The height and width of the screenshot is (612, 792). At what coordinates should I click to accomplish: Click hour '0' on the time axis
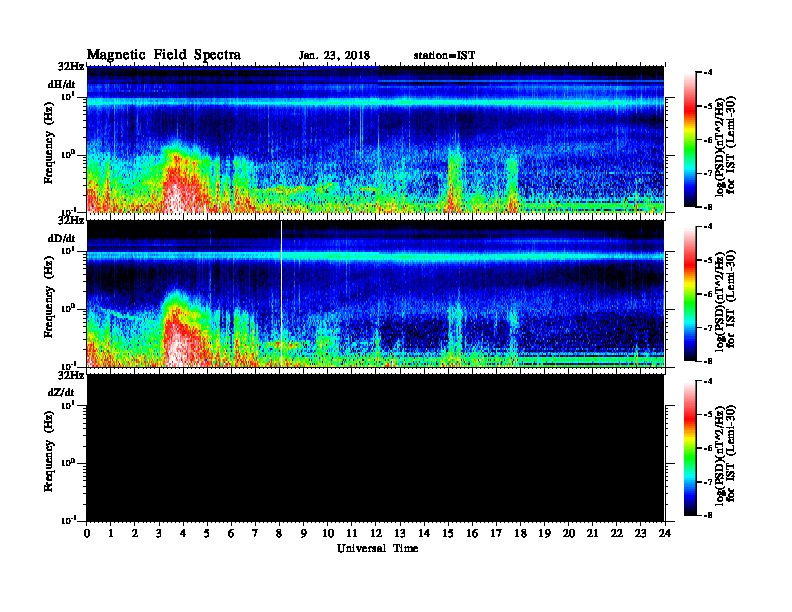pyautogui.click(x=87, y=534)
